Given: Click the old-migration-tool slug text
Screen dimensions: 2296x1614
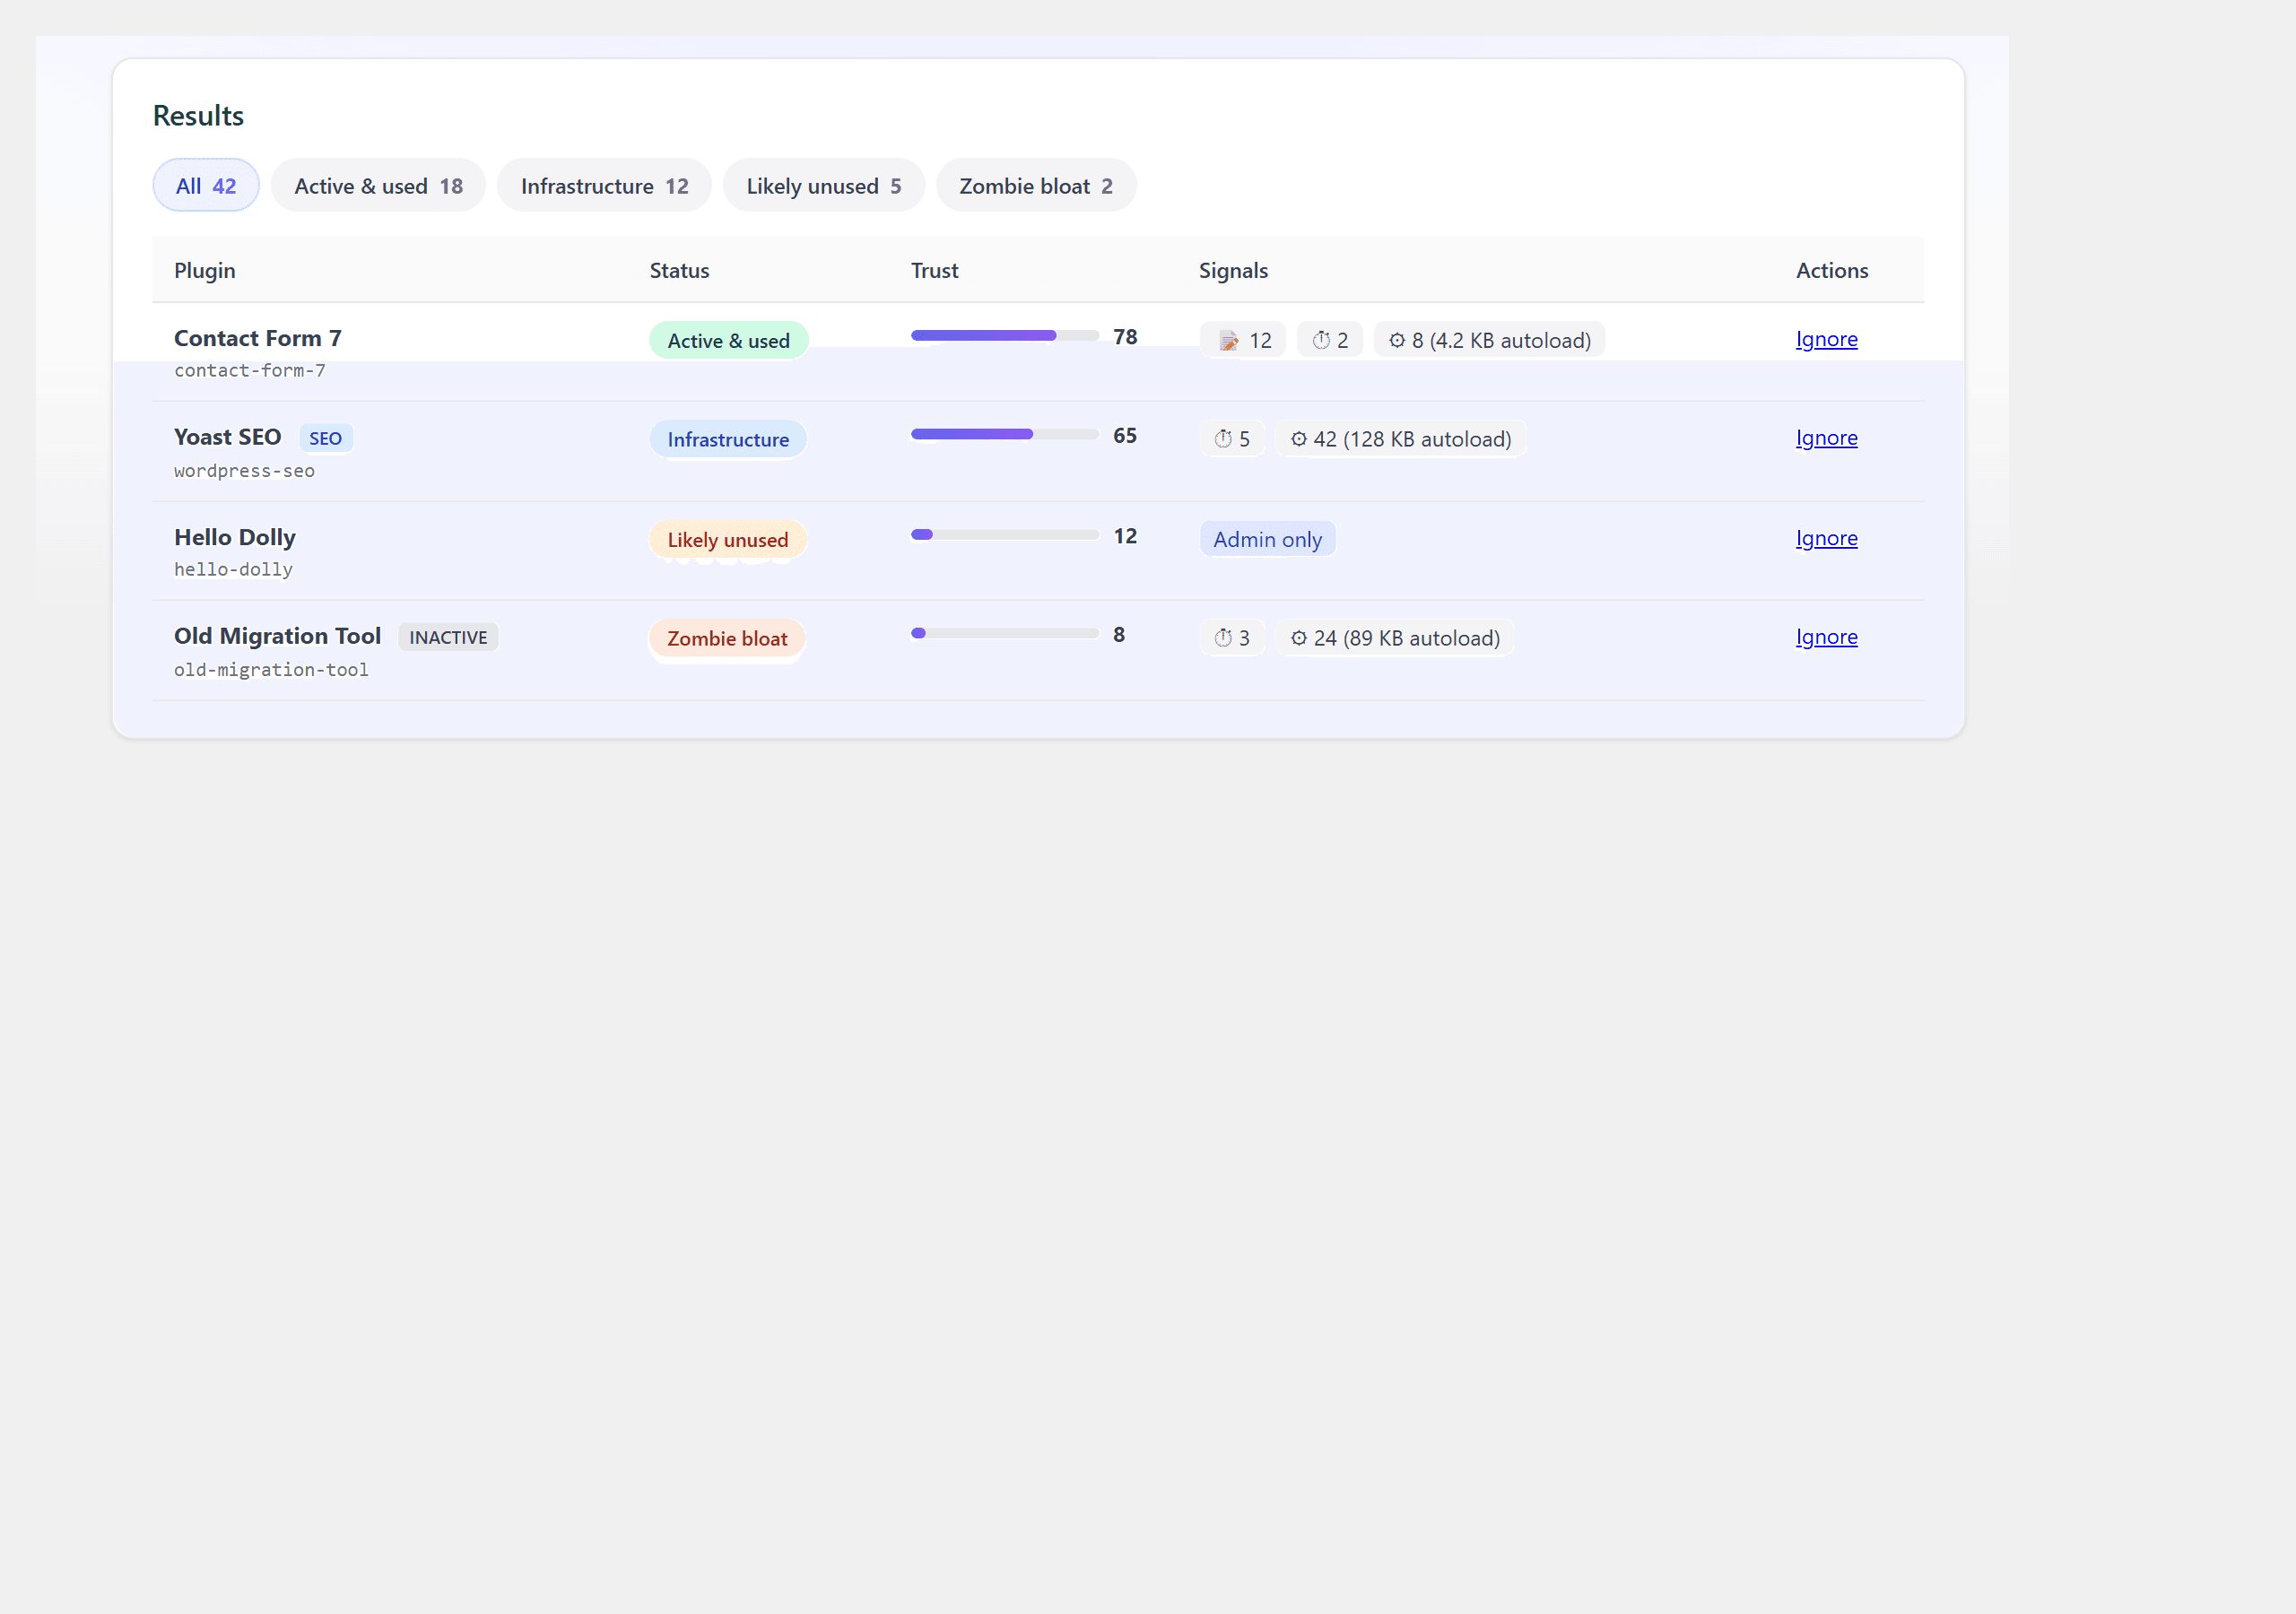Looking at the screenshot, I should (x=271, y=670).
